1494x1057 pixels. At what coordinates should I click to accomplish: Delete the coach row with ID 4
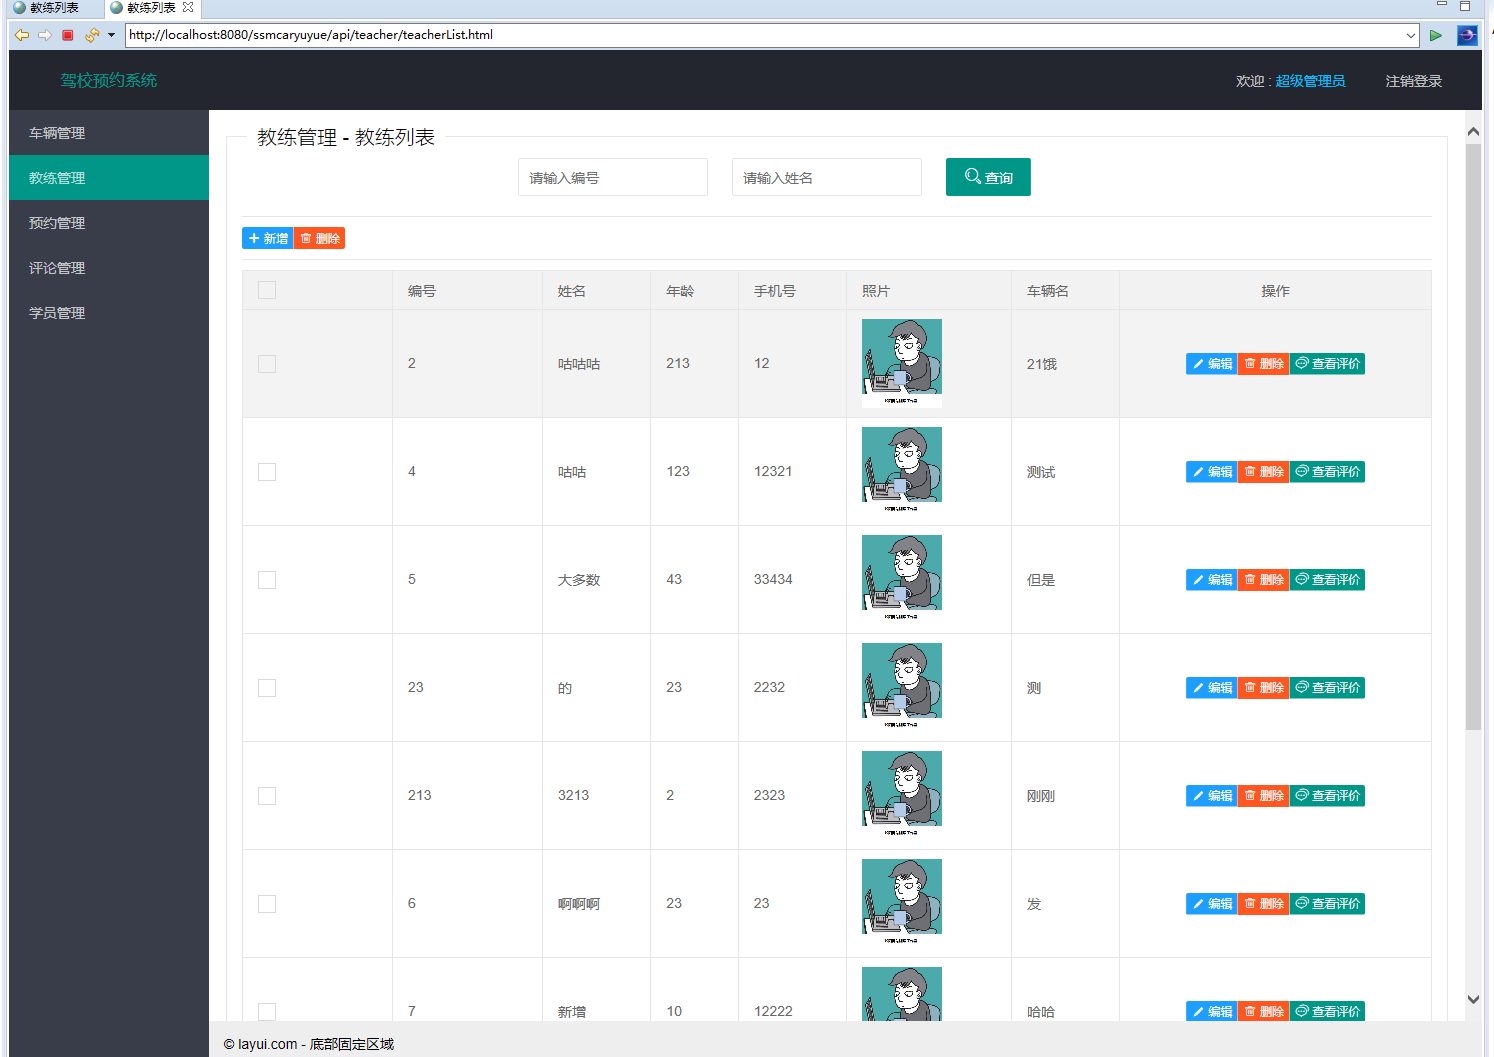point(1264,472)
